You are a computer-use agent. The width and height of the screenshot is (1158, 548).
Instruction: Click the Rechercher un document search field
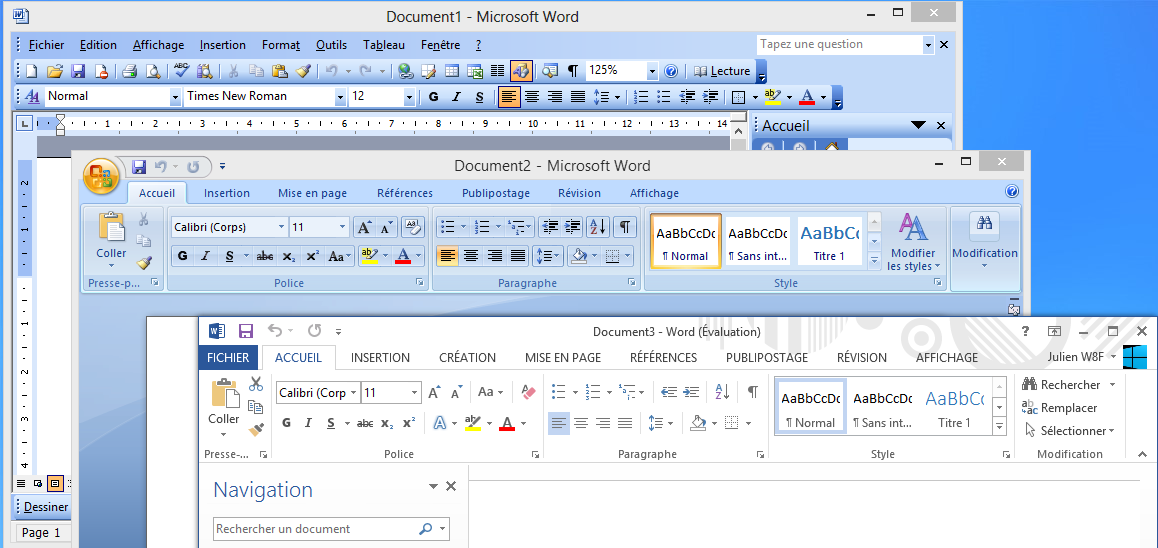pyautogui.click(x=332, y=529)
